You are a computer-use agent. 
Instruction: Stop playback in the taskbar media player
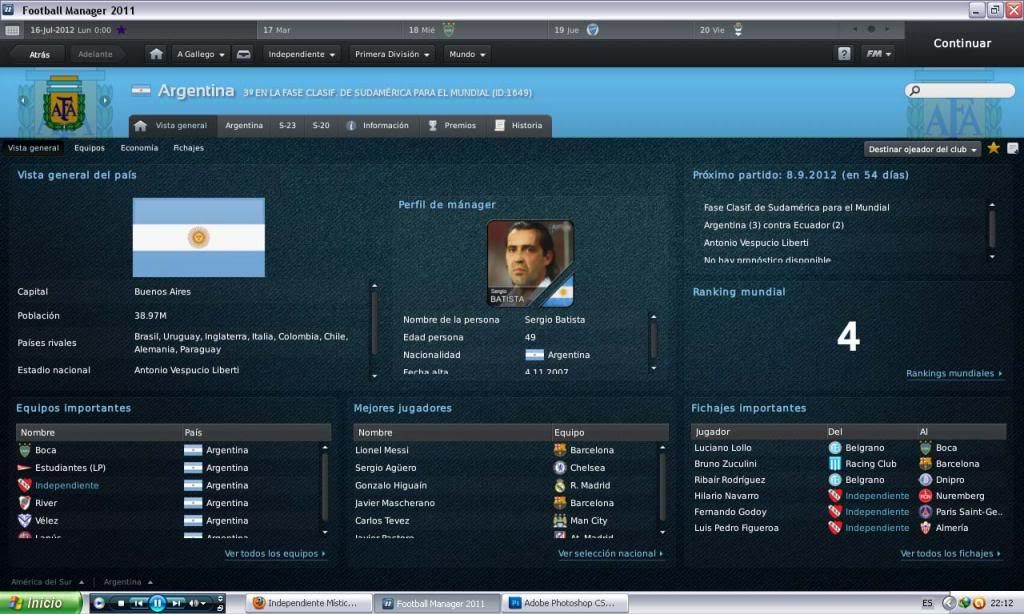(121, 603)
